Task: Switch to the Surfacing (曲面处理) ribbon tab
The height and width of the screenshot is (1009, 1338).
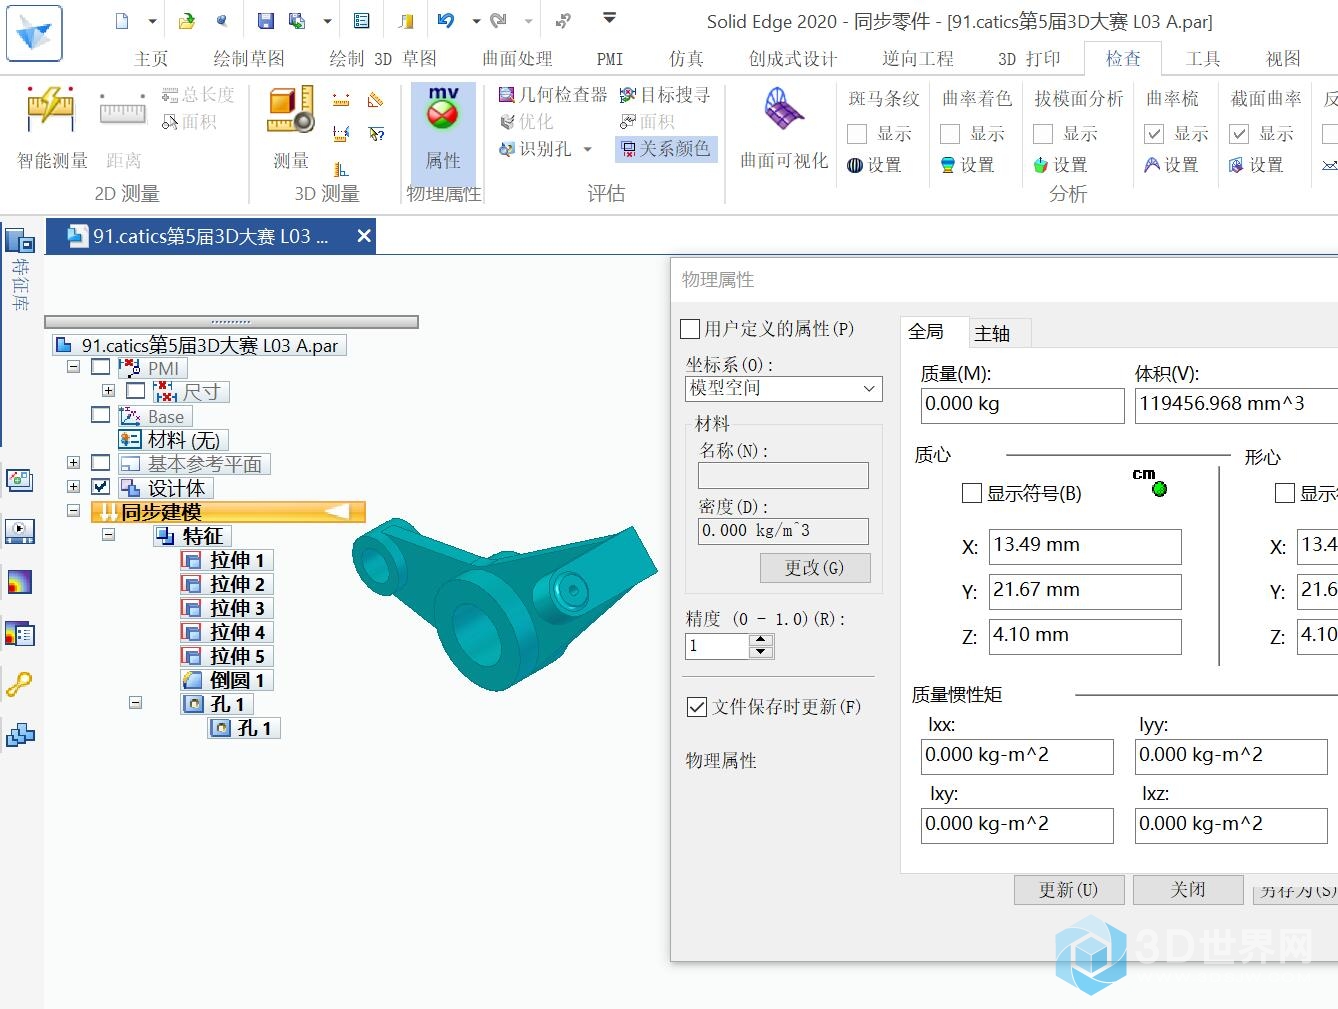Action: (517, 59)
